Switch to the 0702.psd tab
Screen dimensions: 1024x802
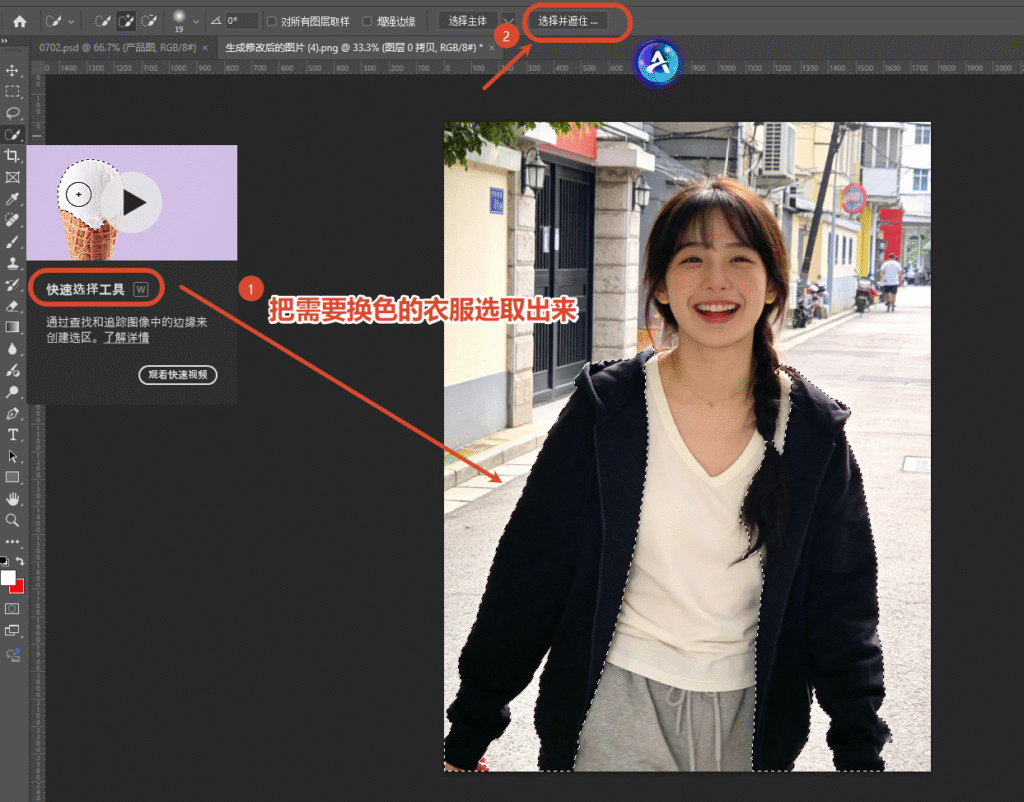pos(118,48)
